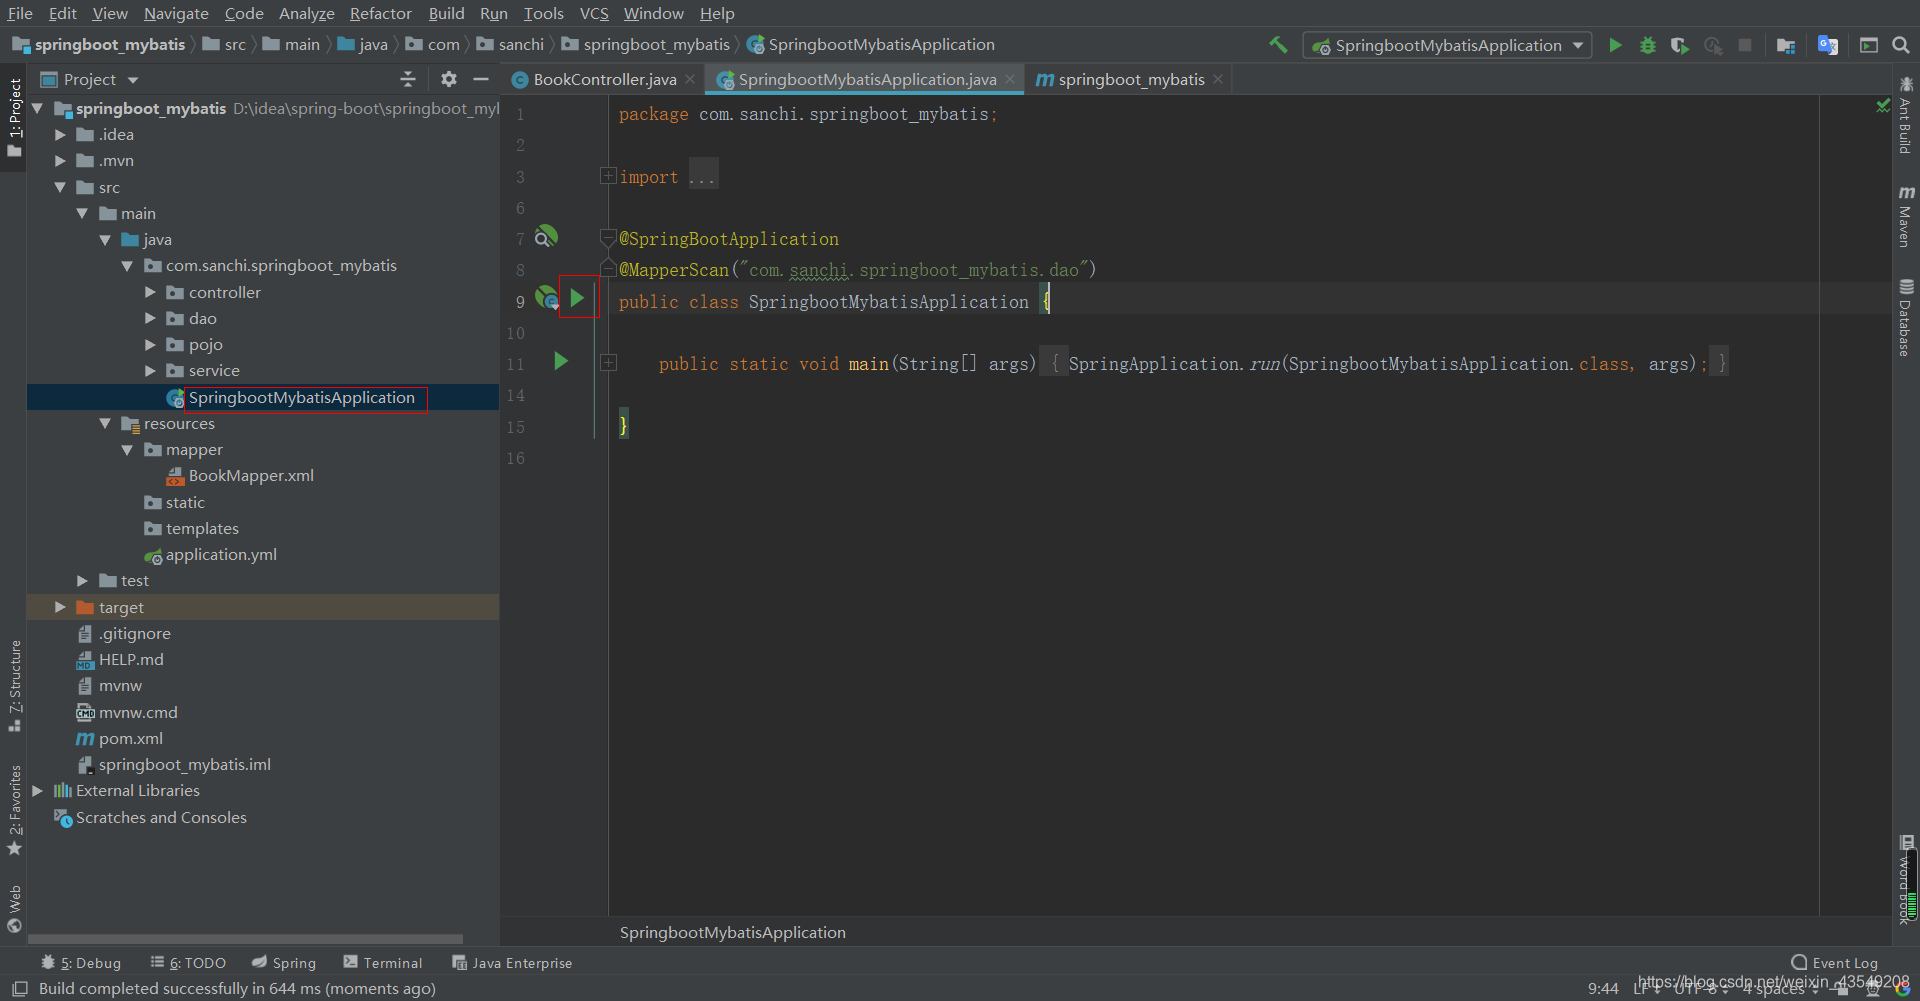The width and height of the screenshot is (1920, 1001).
Task: Open the TODO tool window button
Action: 188,963
